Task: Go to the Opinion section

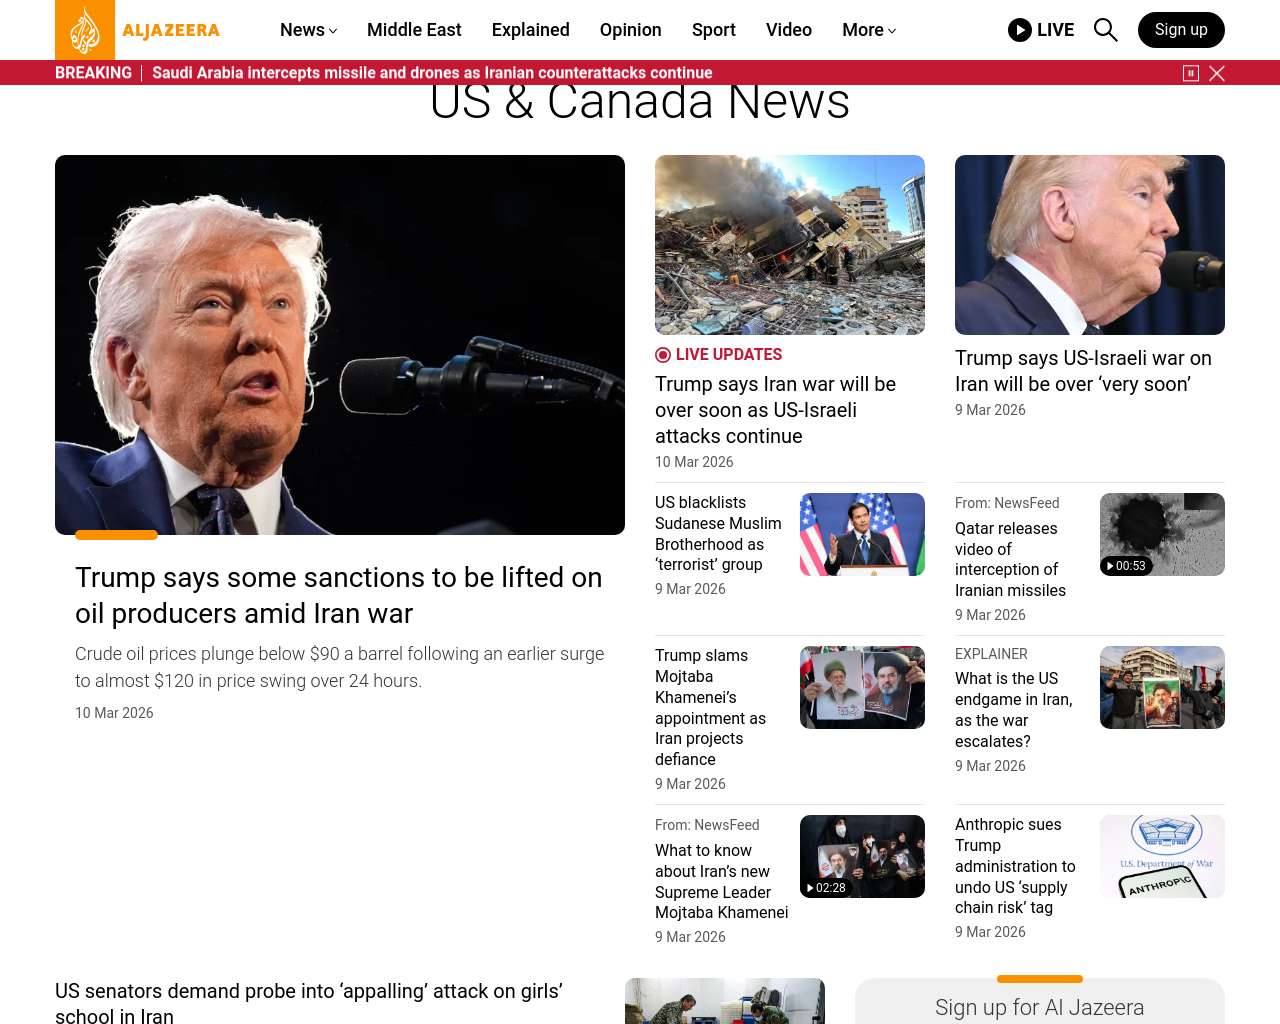Action: tap(630, 30)
